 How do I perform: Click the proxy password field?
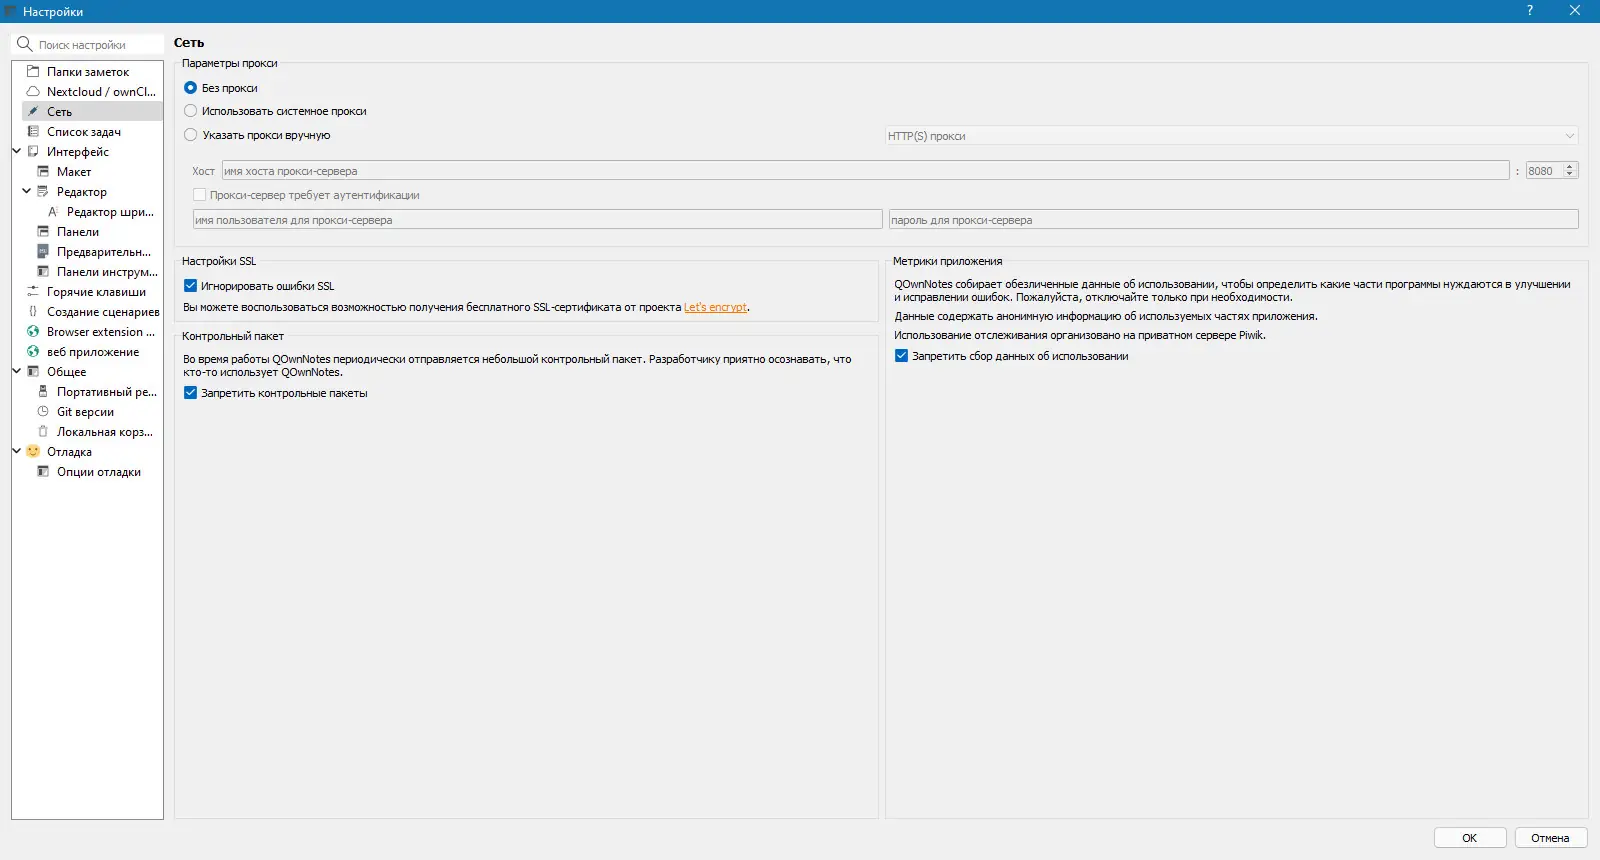coord(1234,220)
